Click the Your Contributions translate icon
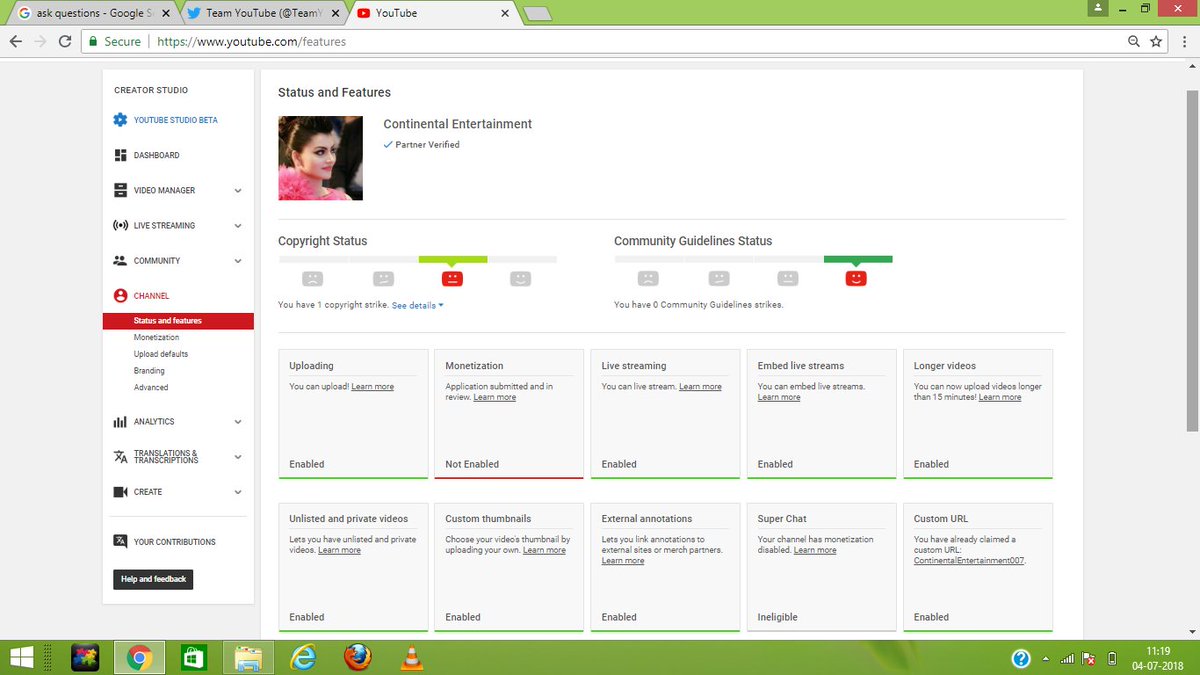Screen dimensions: 1200x675 pyautogui.click(x=120, y=541)
